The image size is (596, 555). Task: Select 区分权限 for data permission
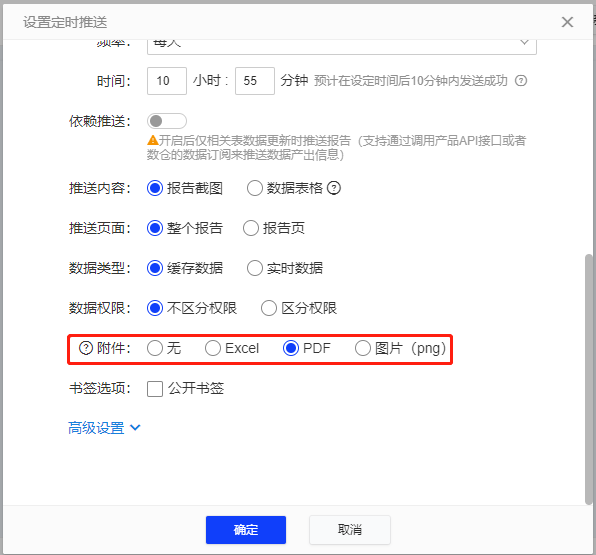(x=269, y=308)
